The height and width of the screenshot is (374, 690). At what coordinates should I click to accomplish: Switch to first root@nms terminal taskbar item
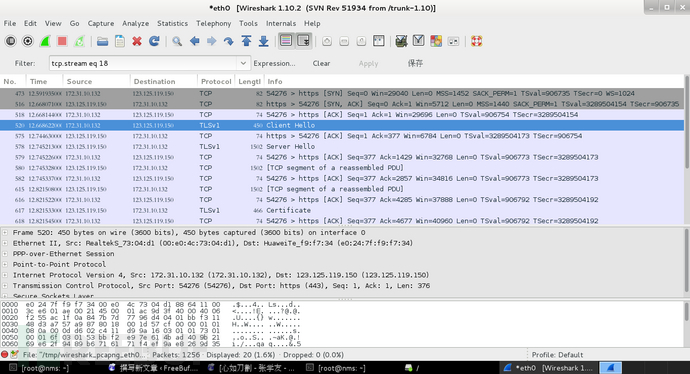[40, 368]
